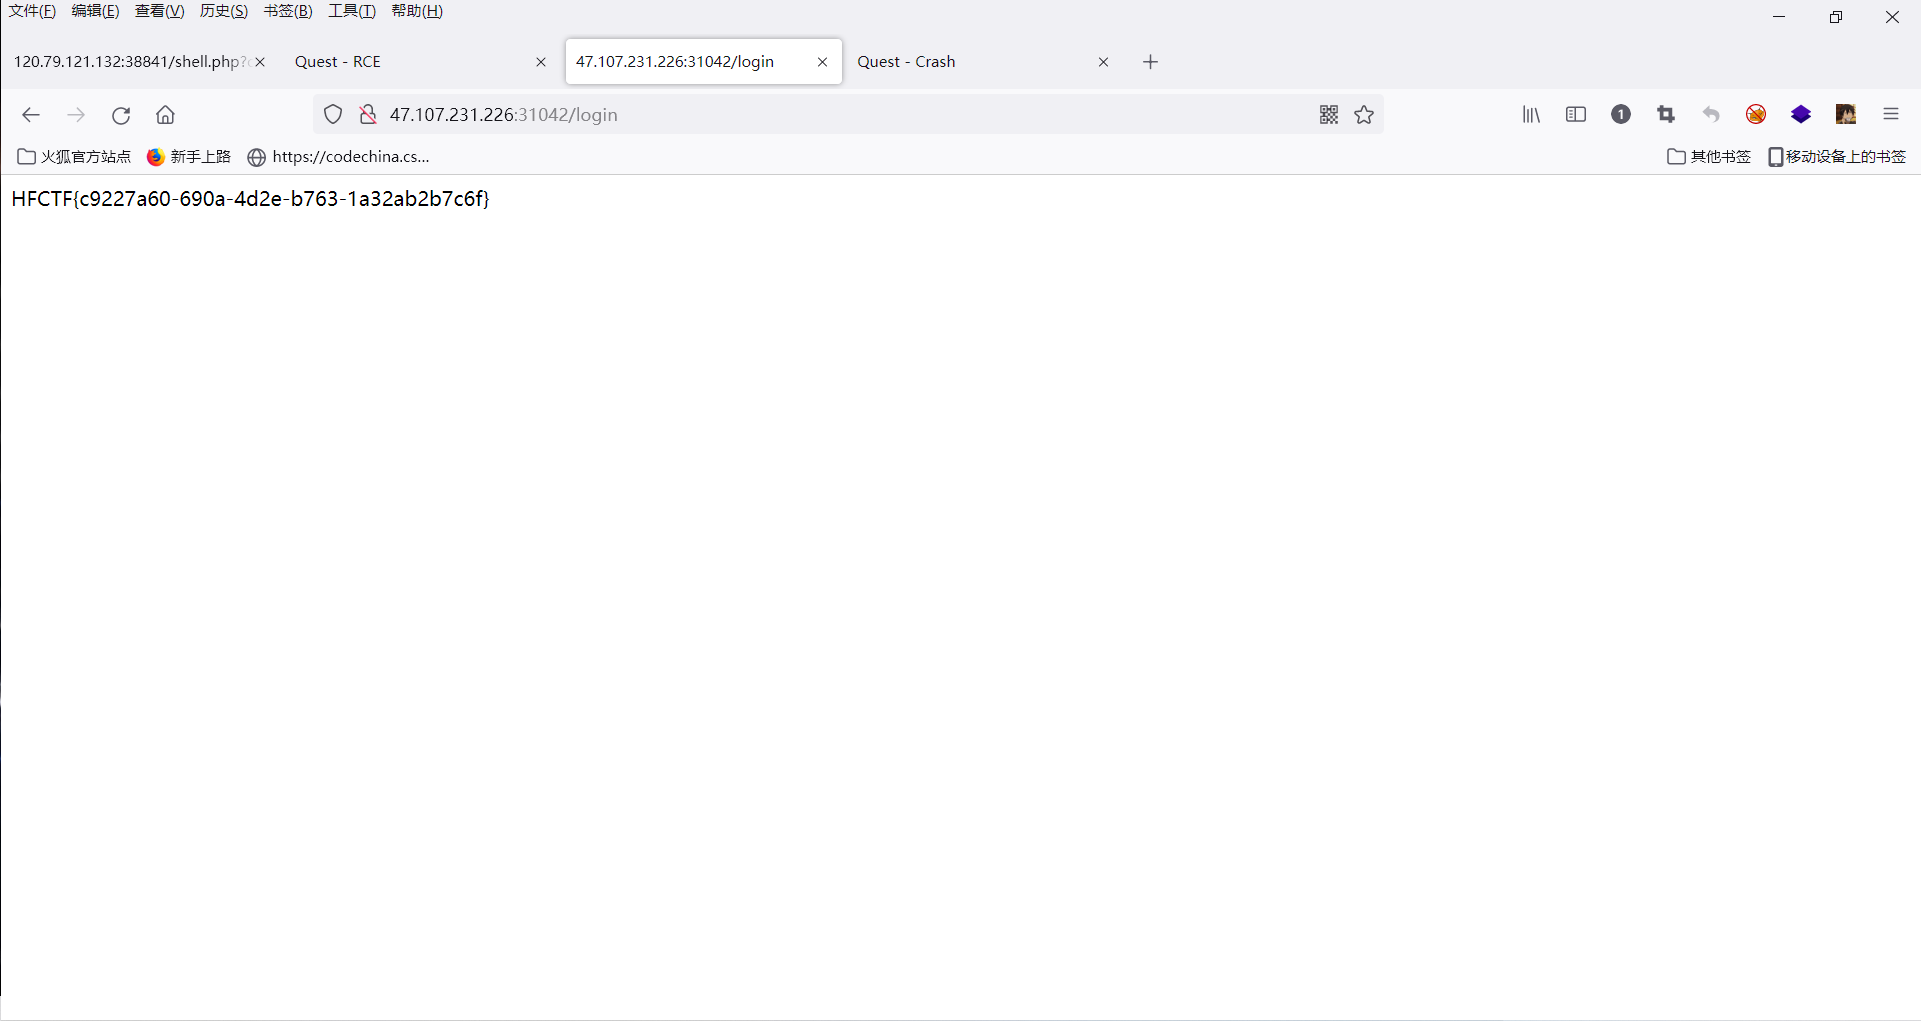Open the Firefox home page
The height and width of the screenshot is (1021, 1921).
(x=166, y=115)
